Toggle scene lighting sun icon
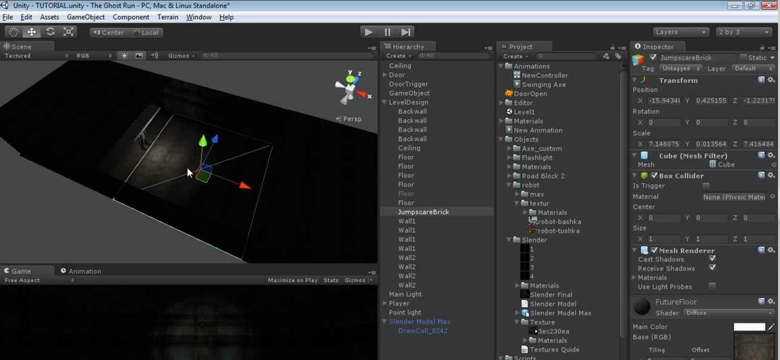 (124, 56)
